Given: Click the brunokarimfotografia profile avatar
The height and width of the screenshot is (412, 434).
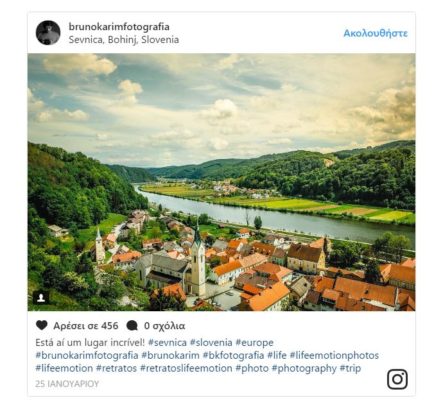Looking at the screenshot, I should [48, 33].
